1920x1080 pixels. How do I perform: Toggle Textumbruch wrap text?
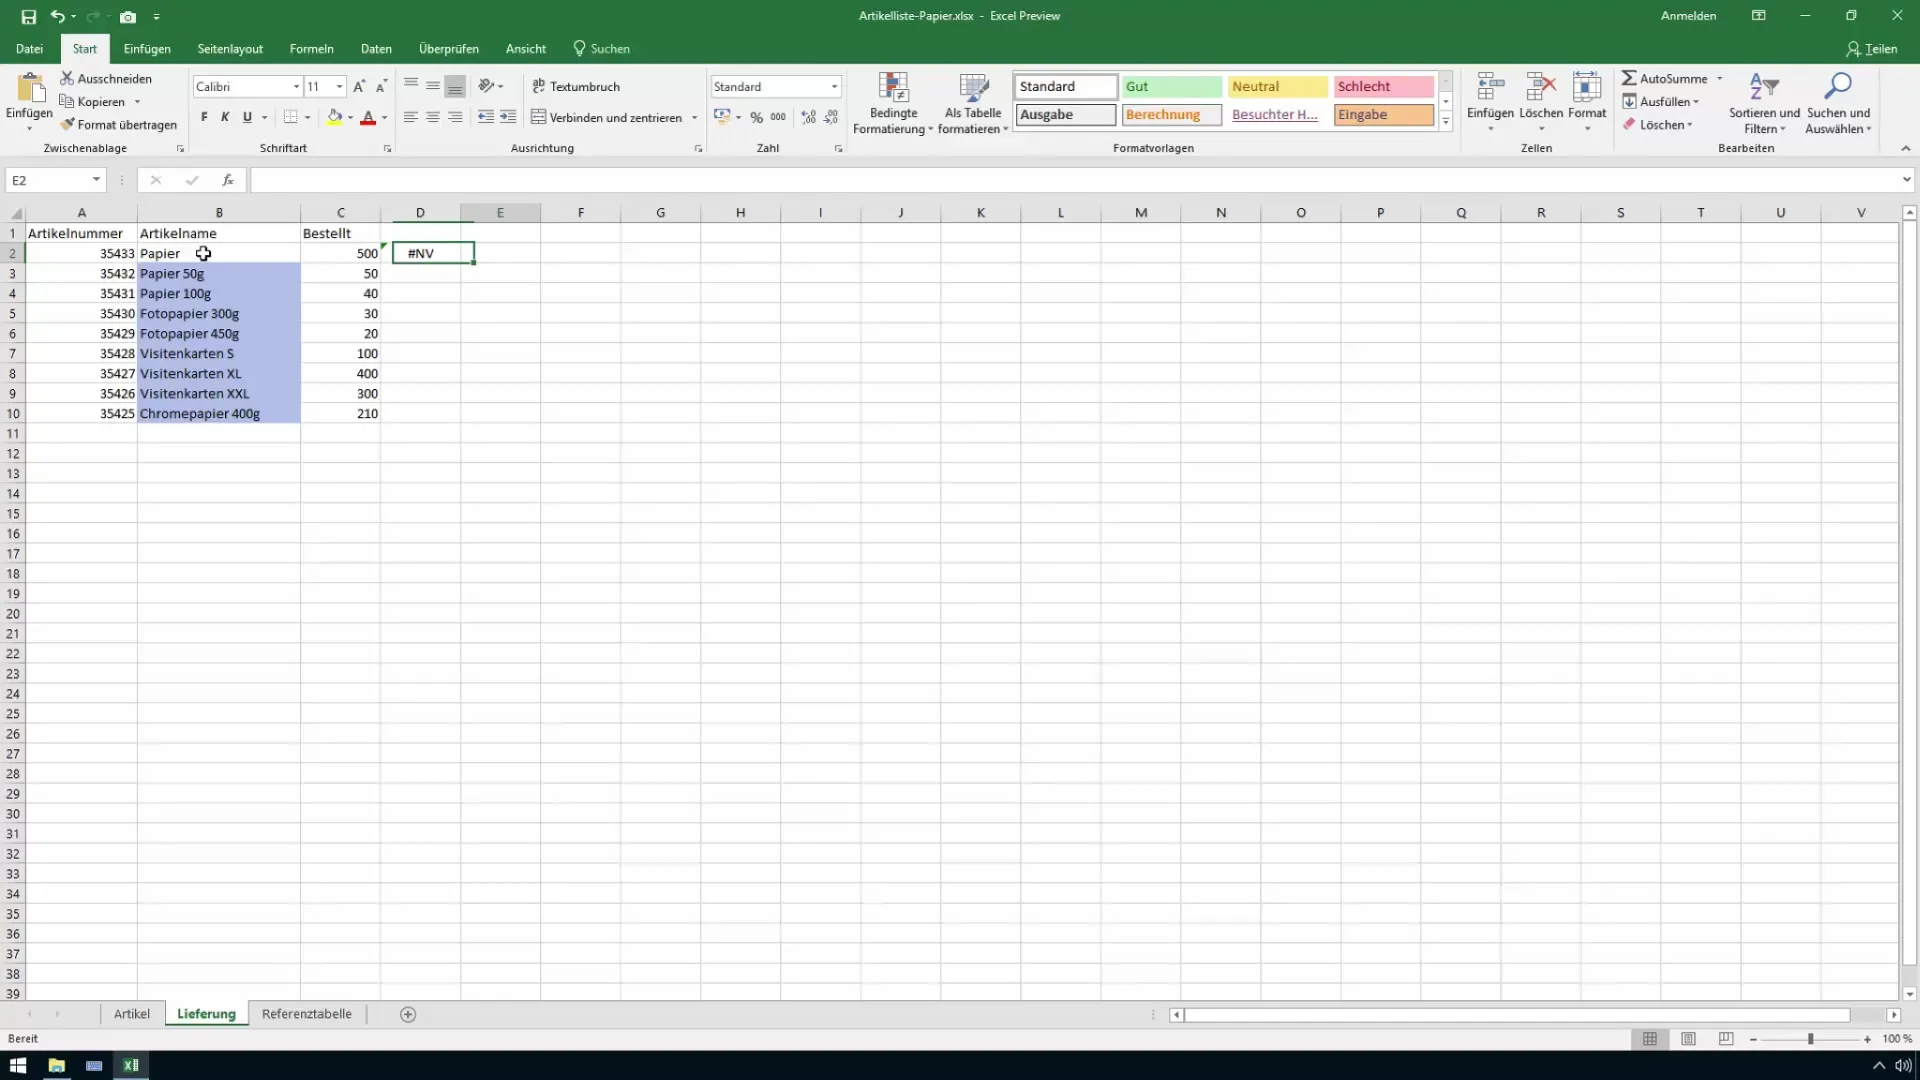coord(576,86)
